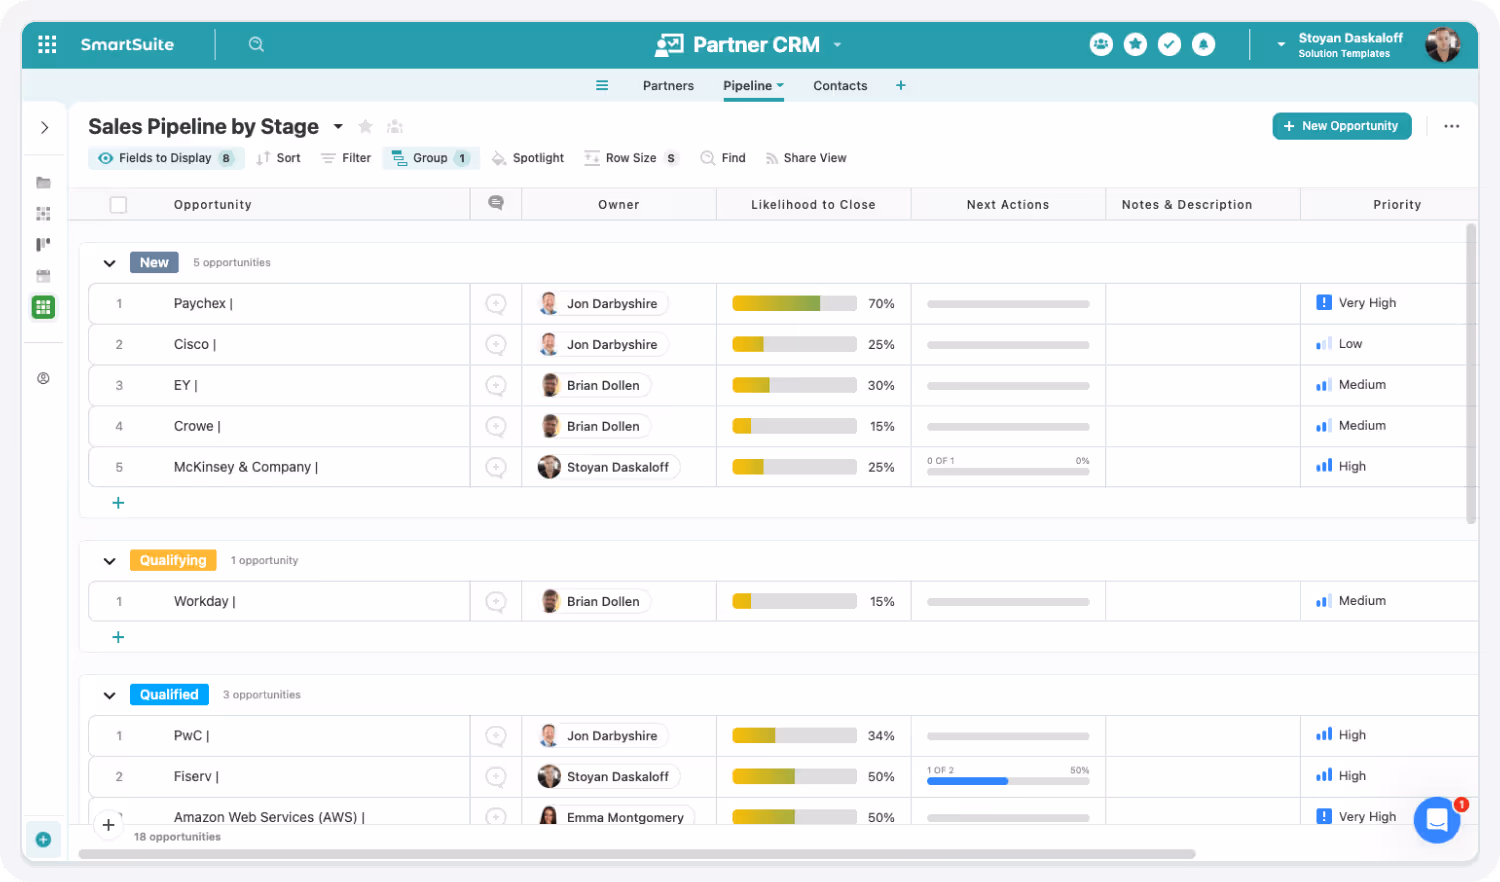Open the folder icon in left sidebar
The image size is (1500, 882).
tap(43, 182)
